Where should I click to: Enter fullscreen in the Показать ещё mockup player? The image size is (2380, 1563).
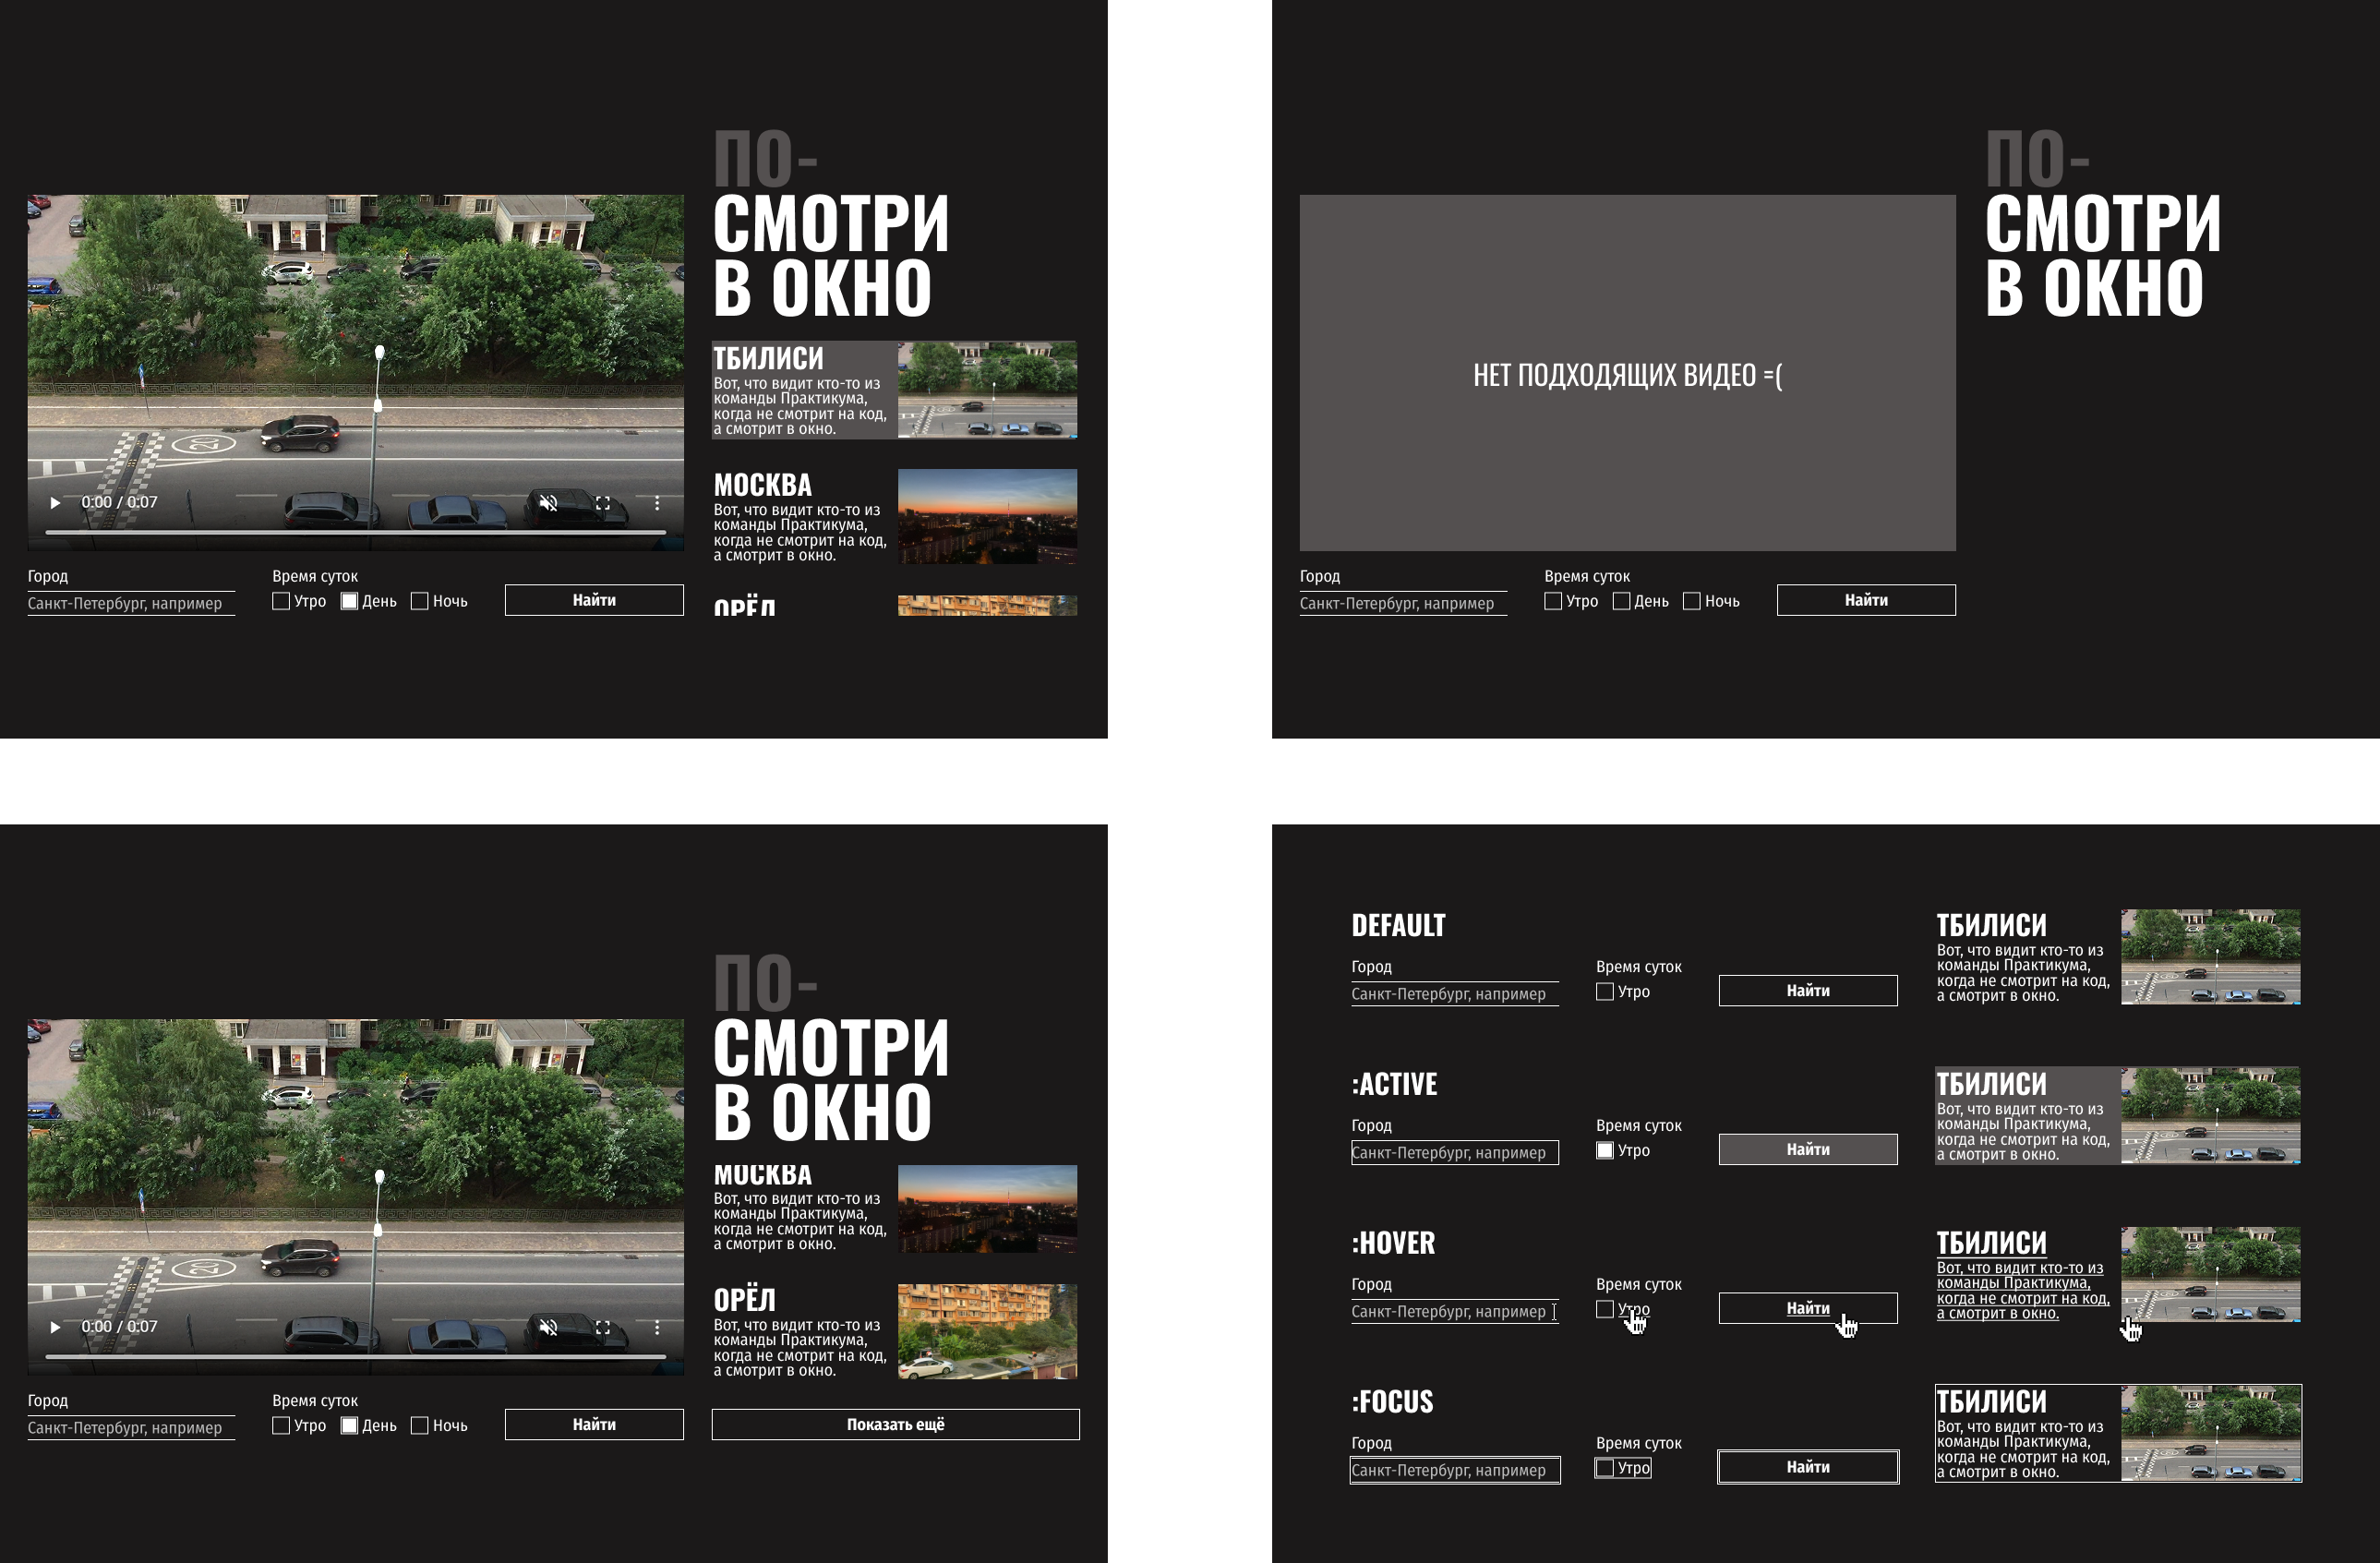pos(603,1327)
